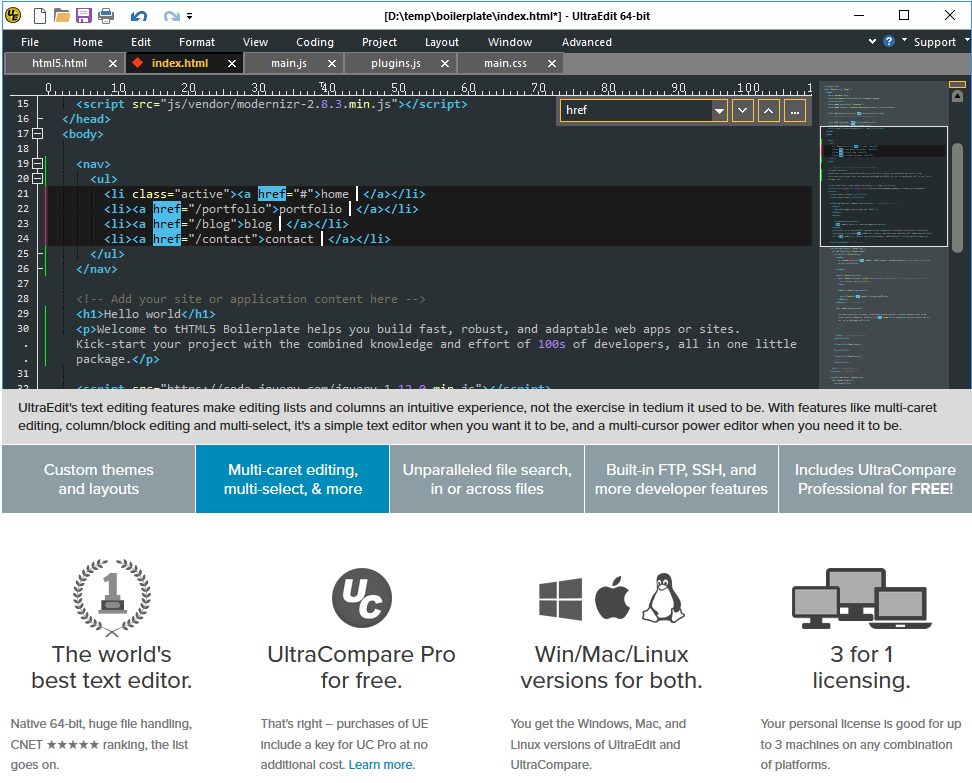Image resolution: width=972 pixels, height=783 pixels.
Task: Close the plugins.js tab
Action: 444,63
